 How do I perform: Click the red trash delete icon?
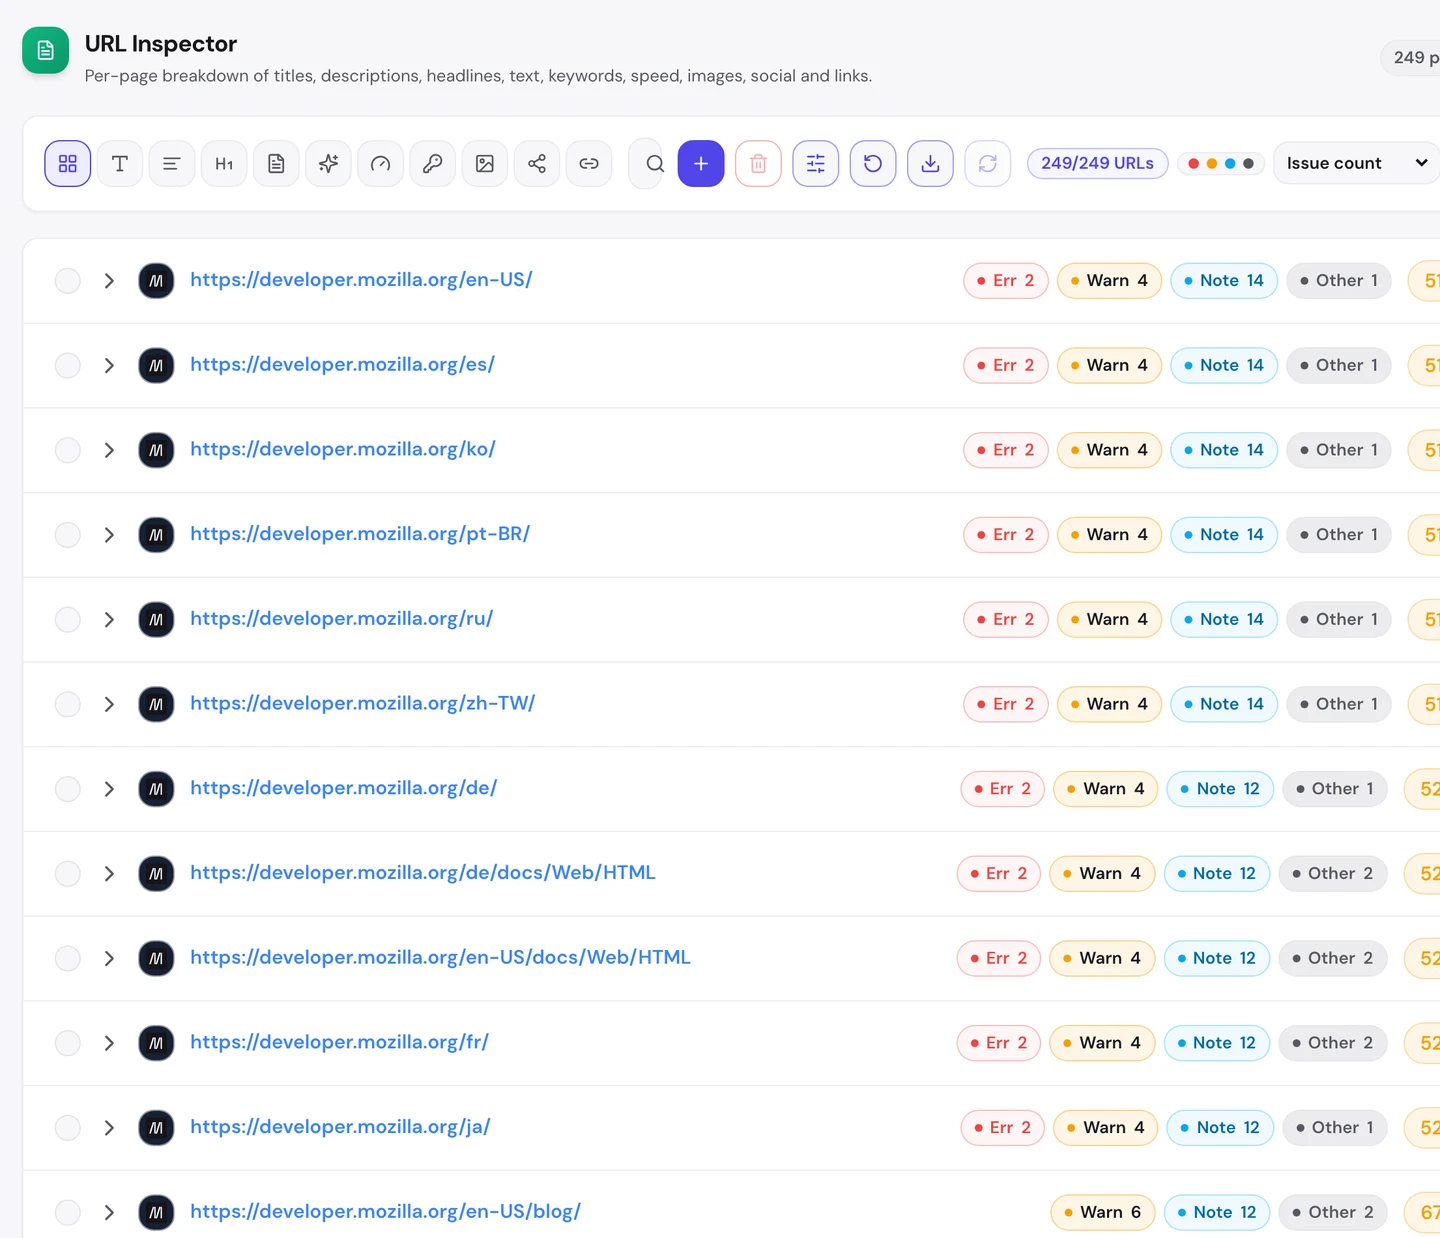(x=758, y=163)
